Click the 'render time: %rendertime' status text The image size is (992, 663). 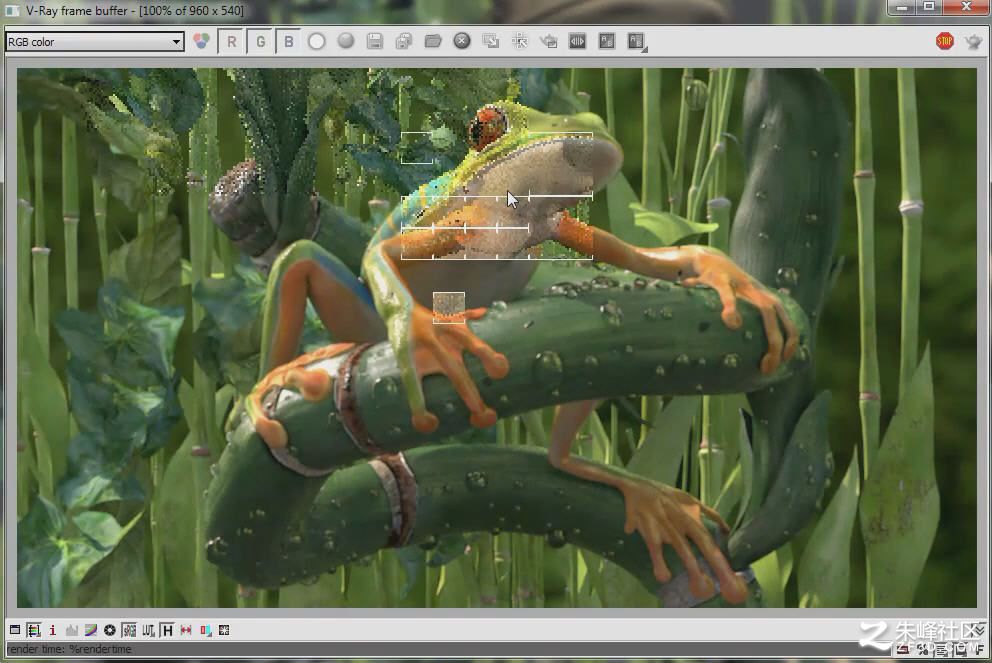coord(69,649)
